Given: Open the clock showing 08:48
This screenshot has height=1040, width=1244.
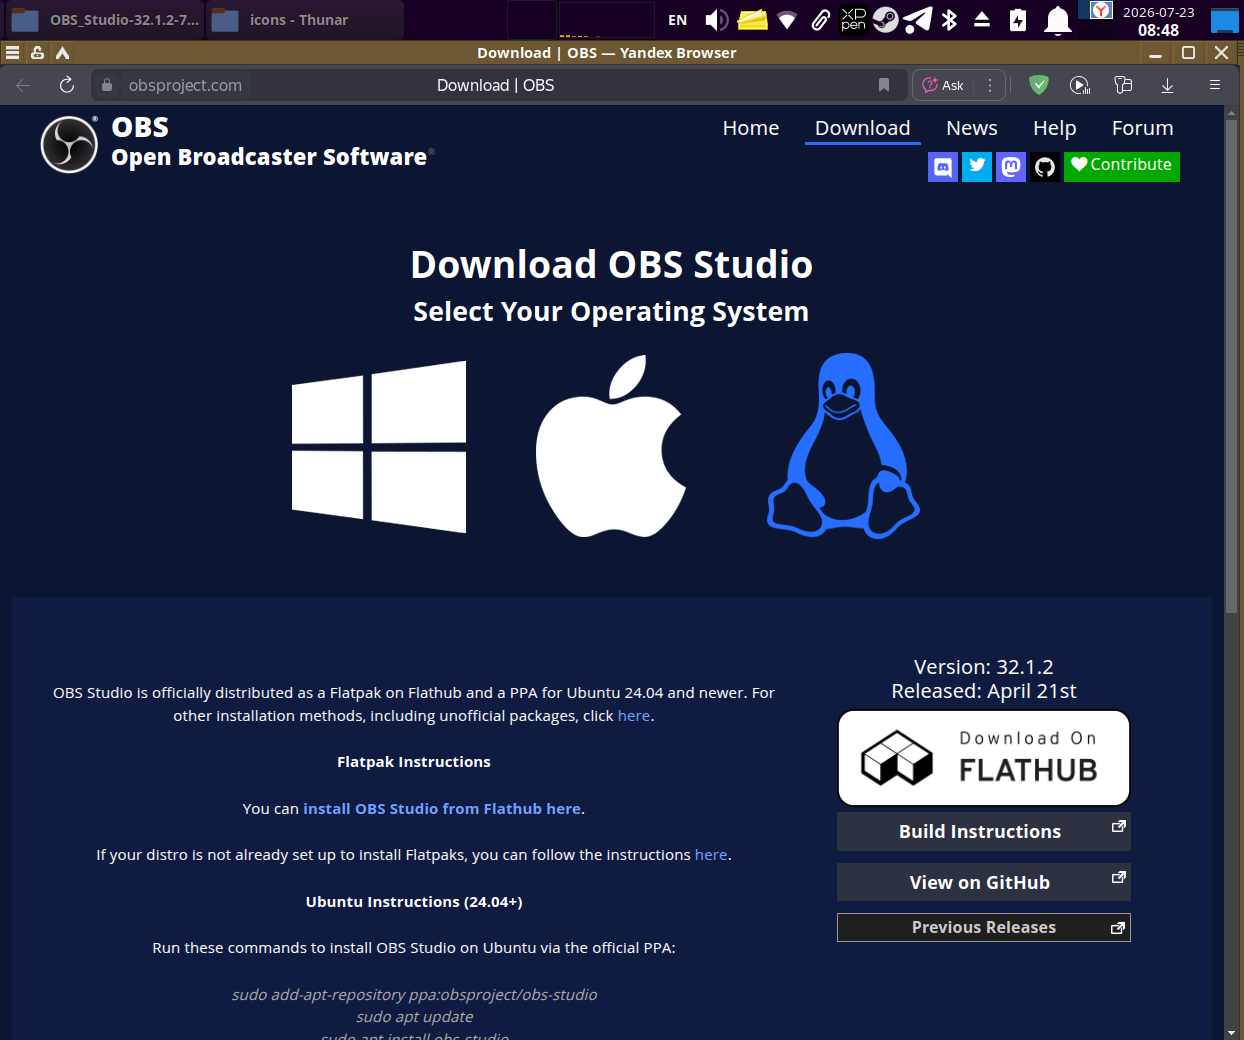Looking at the screenshot, I should pyautogui.click(x=1158, y=21).
